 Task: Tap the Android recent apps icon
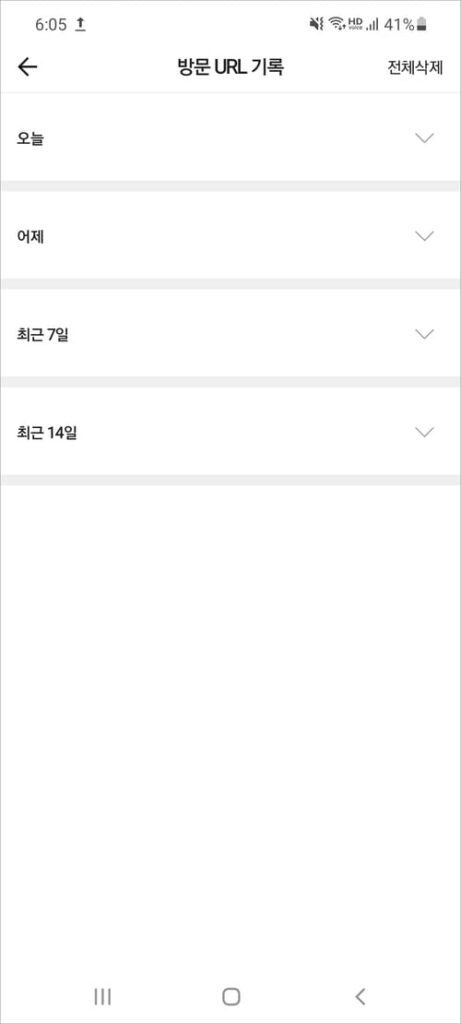(x=103, y=996)
